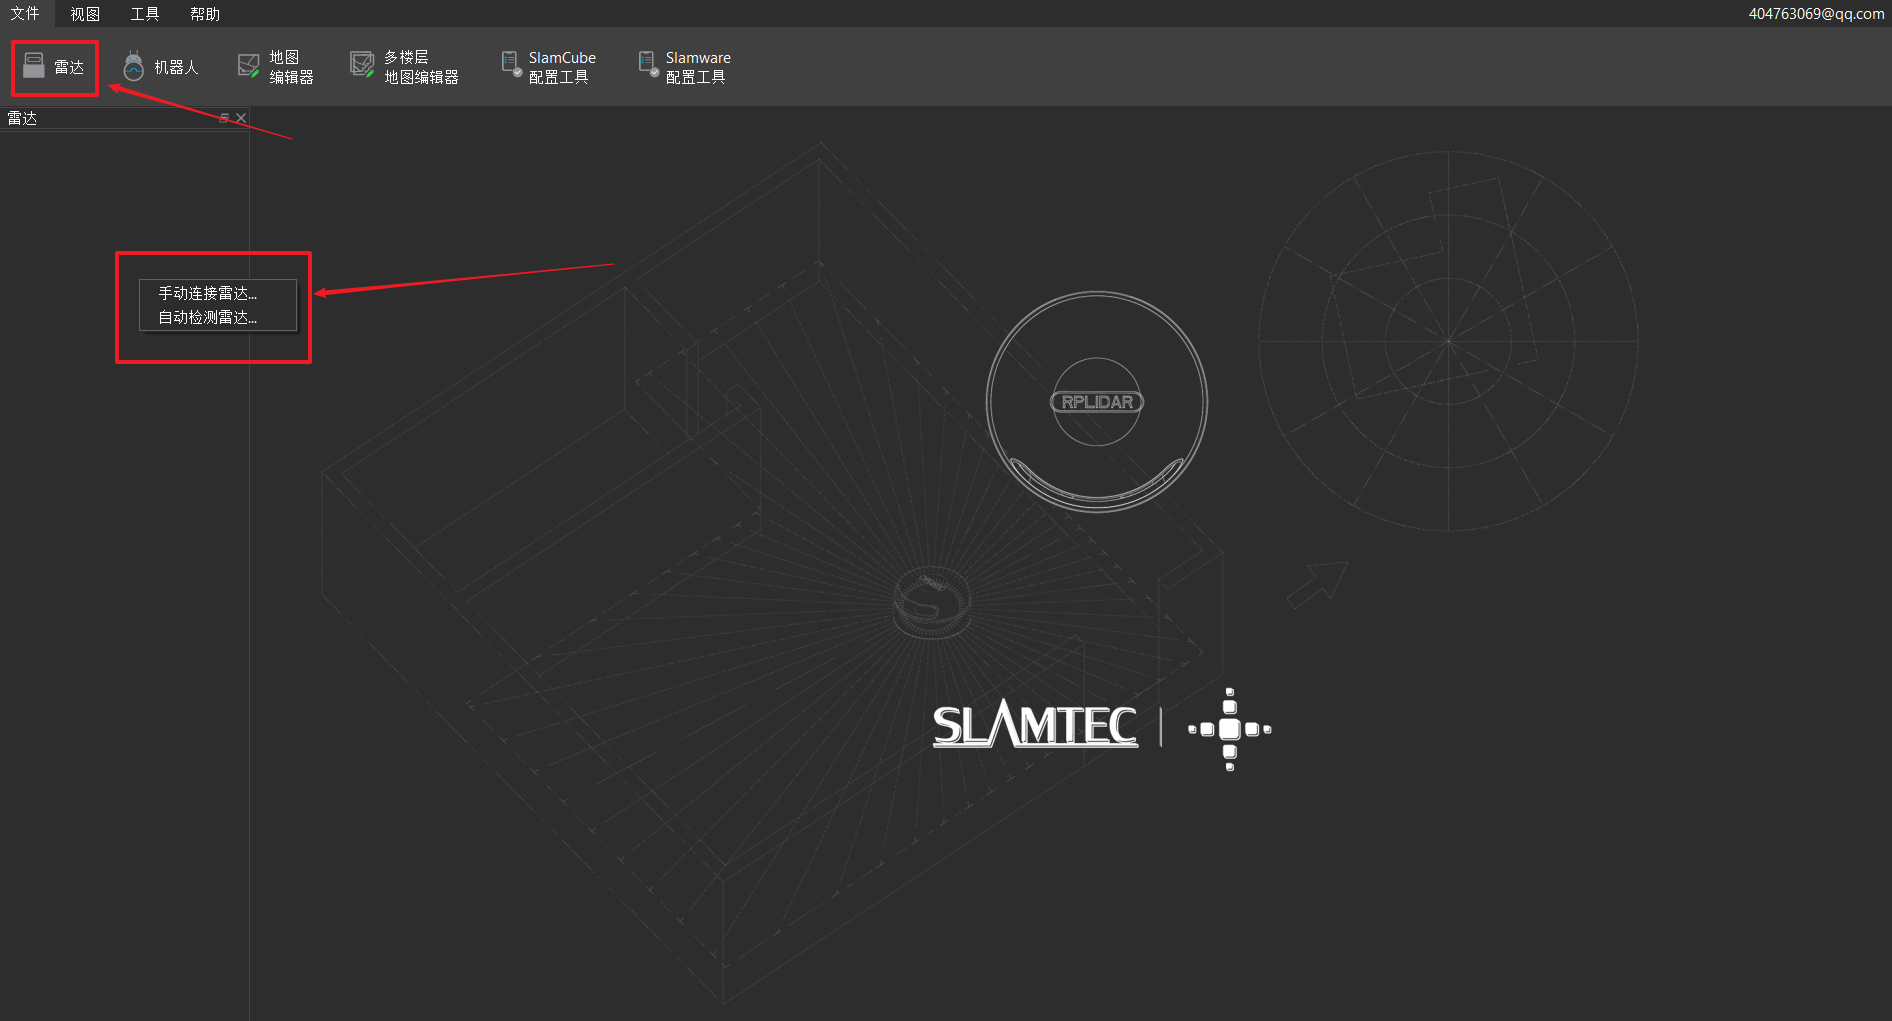Click the 雷达 panel title
Image resolution: width=1892 pixels, height=1021 pixels.
[x=22, y=118]
